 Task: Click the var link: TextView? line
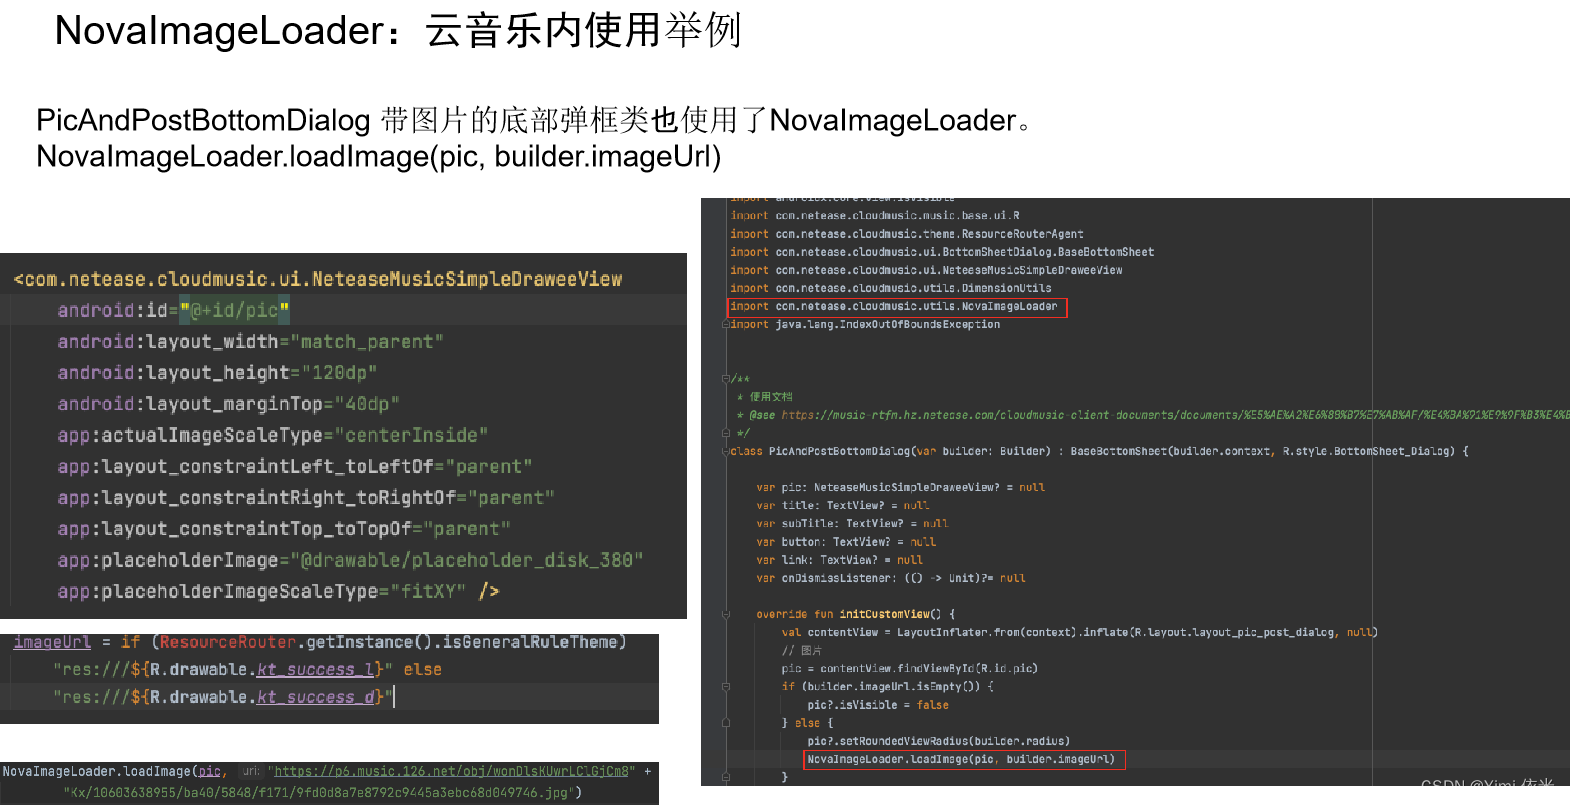(x=839, y=561)
